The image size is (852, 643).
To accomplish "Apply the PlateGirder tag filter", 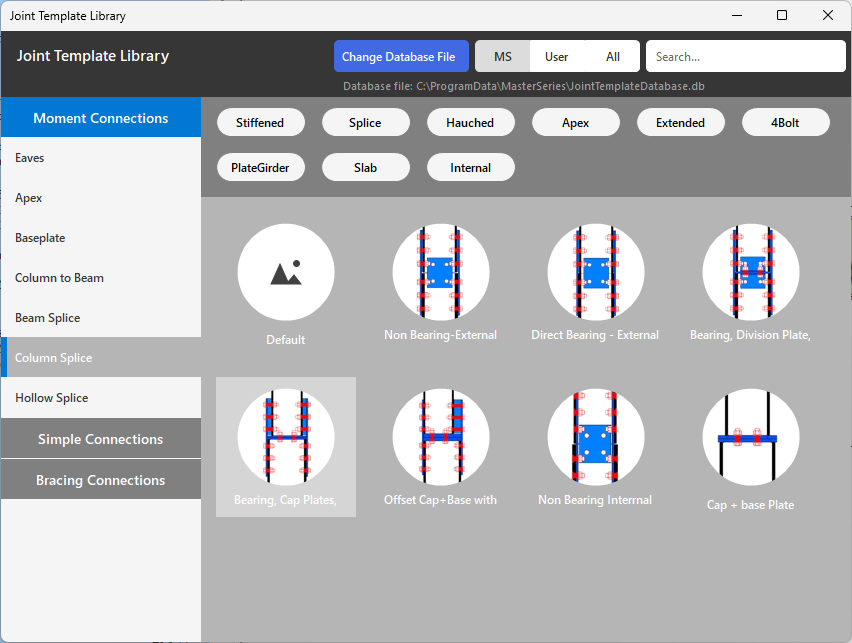I will (x=260, y=168).
